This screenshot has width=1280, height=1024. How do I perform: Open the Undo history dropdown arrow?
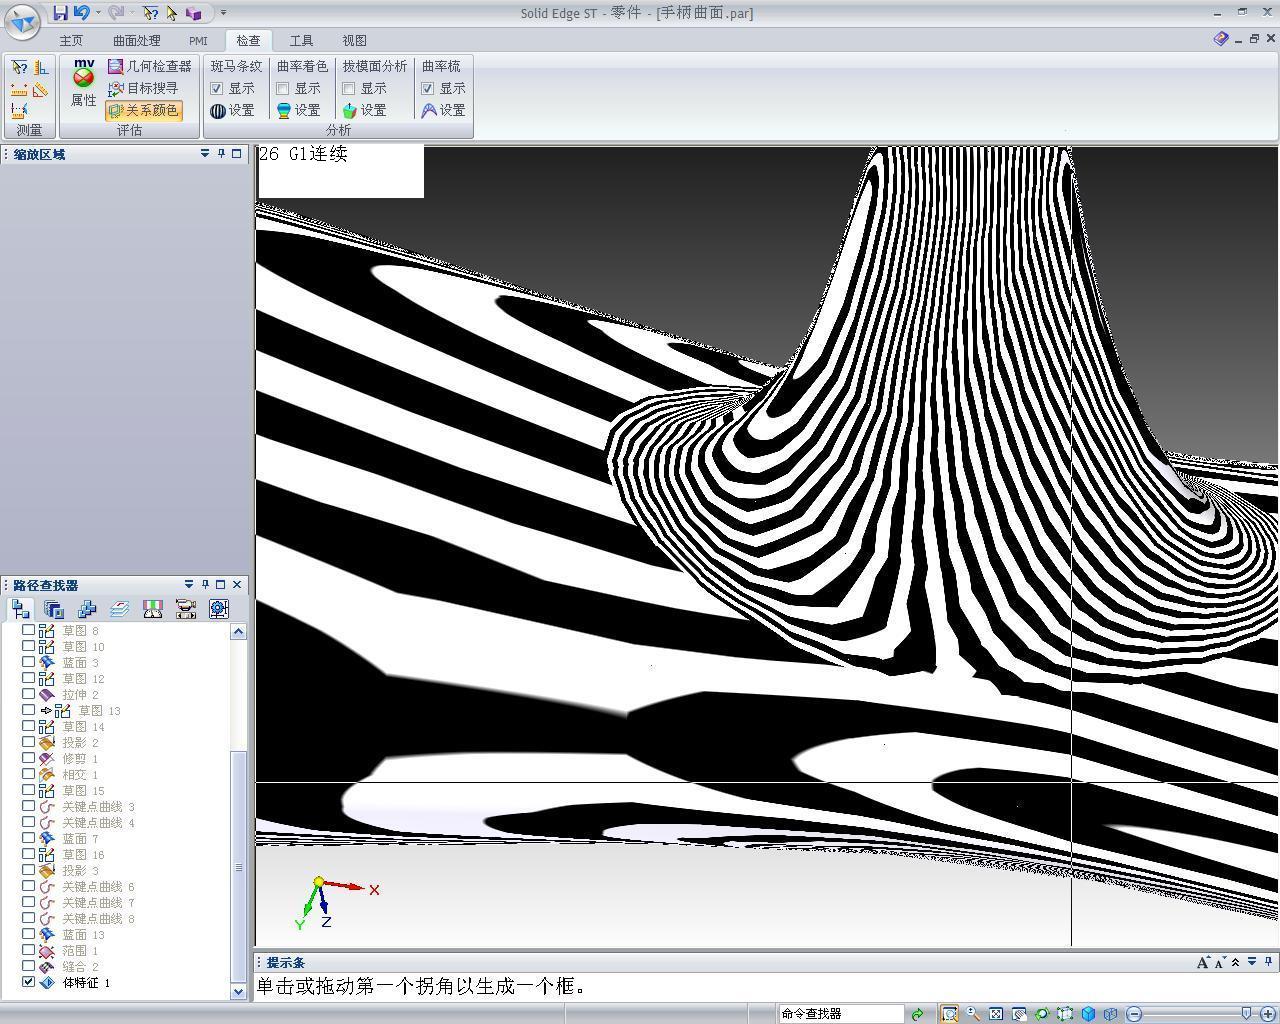[x=98, y=13]
